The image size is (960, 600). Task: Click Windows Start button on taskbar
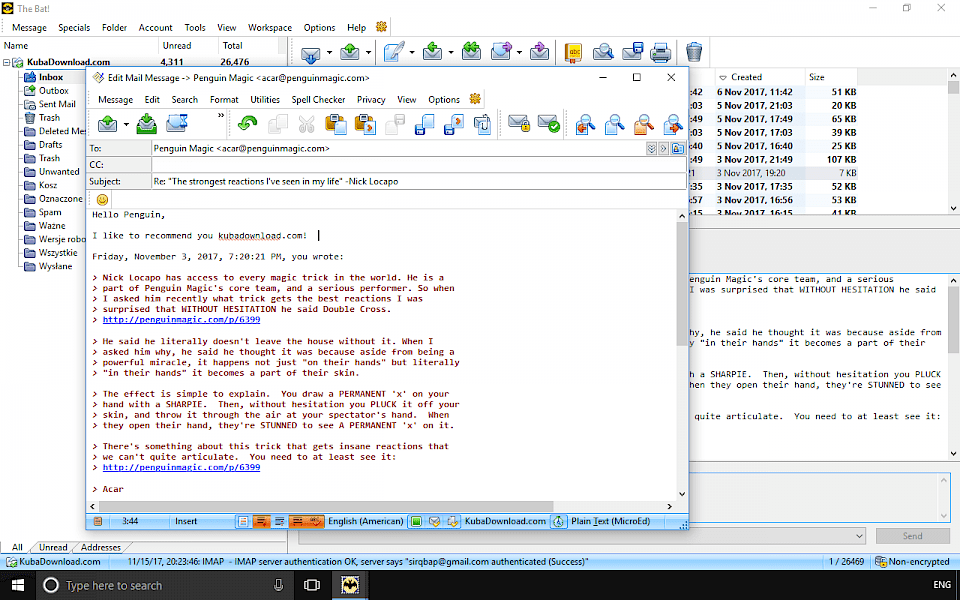tap(18, 585)
